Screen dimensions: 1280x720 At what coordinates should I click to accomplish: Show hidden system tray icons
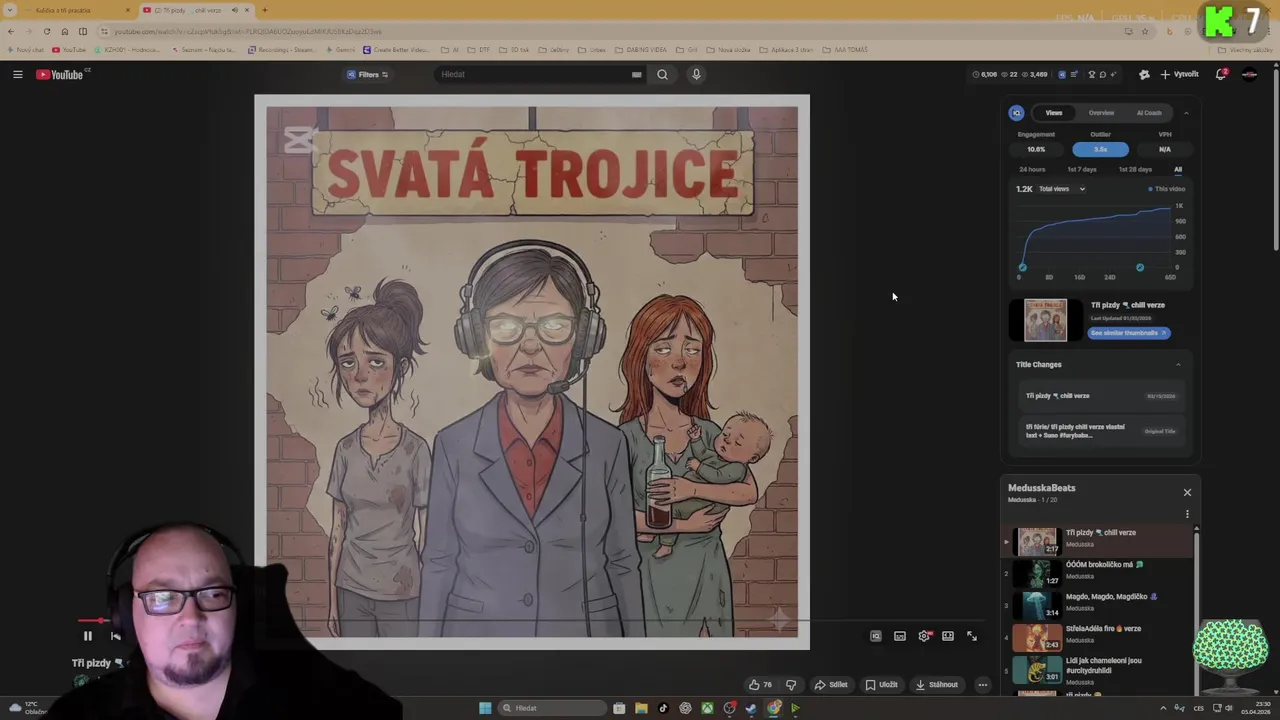click(1162, 708)
